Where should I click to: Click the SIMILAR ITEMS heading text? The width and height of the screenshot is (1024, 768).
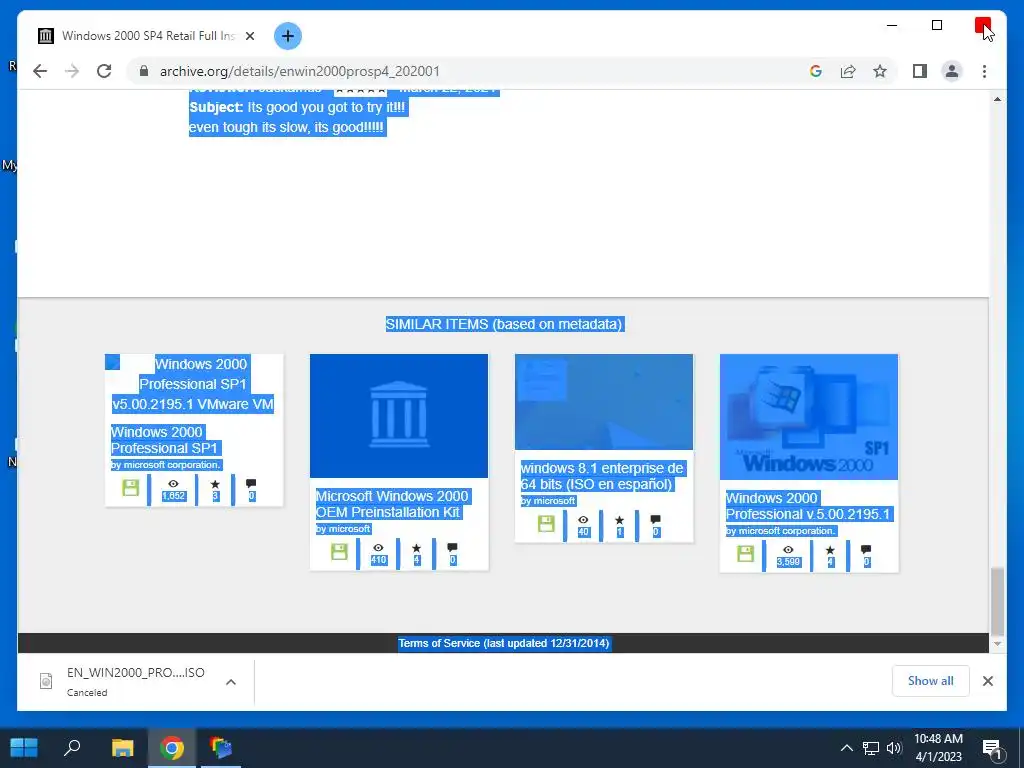coord(505,324)
